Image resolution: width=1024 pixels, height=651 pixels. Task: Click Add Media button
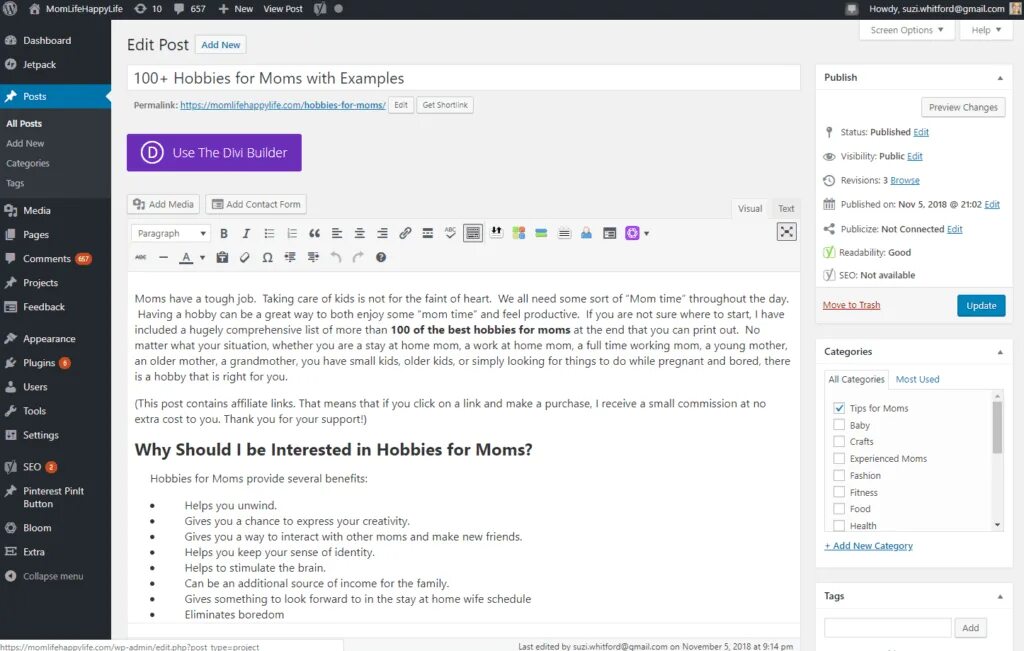pyautogui.click(x=163, y=204)
